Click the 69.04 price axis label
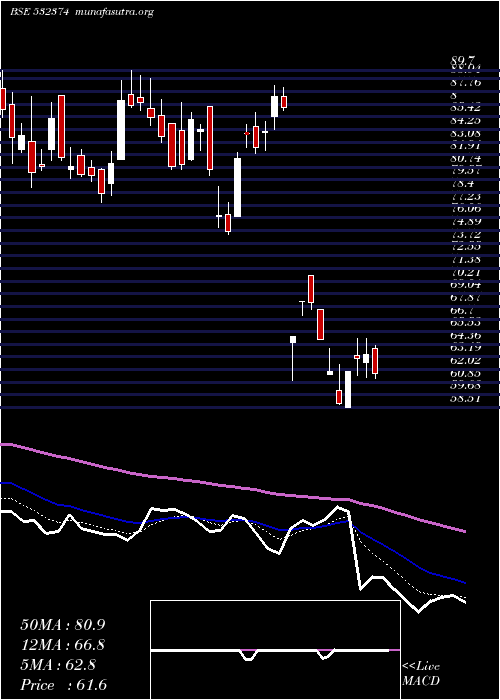This screenshot has width=500, height=700. (x=465, y=285)
